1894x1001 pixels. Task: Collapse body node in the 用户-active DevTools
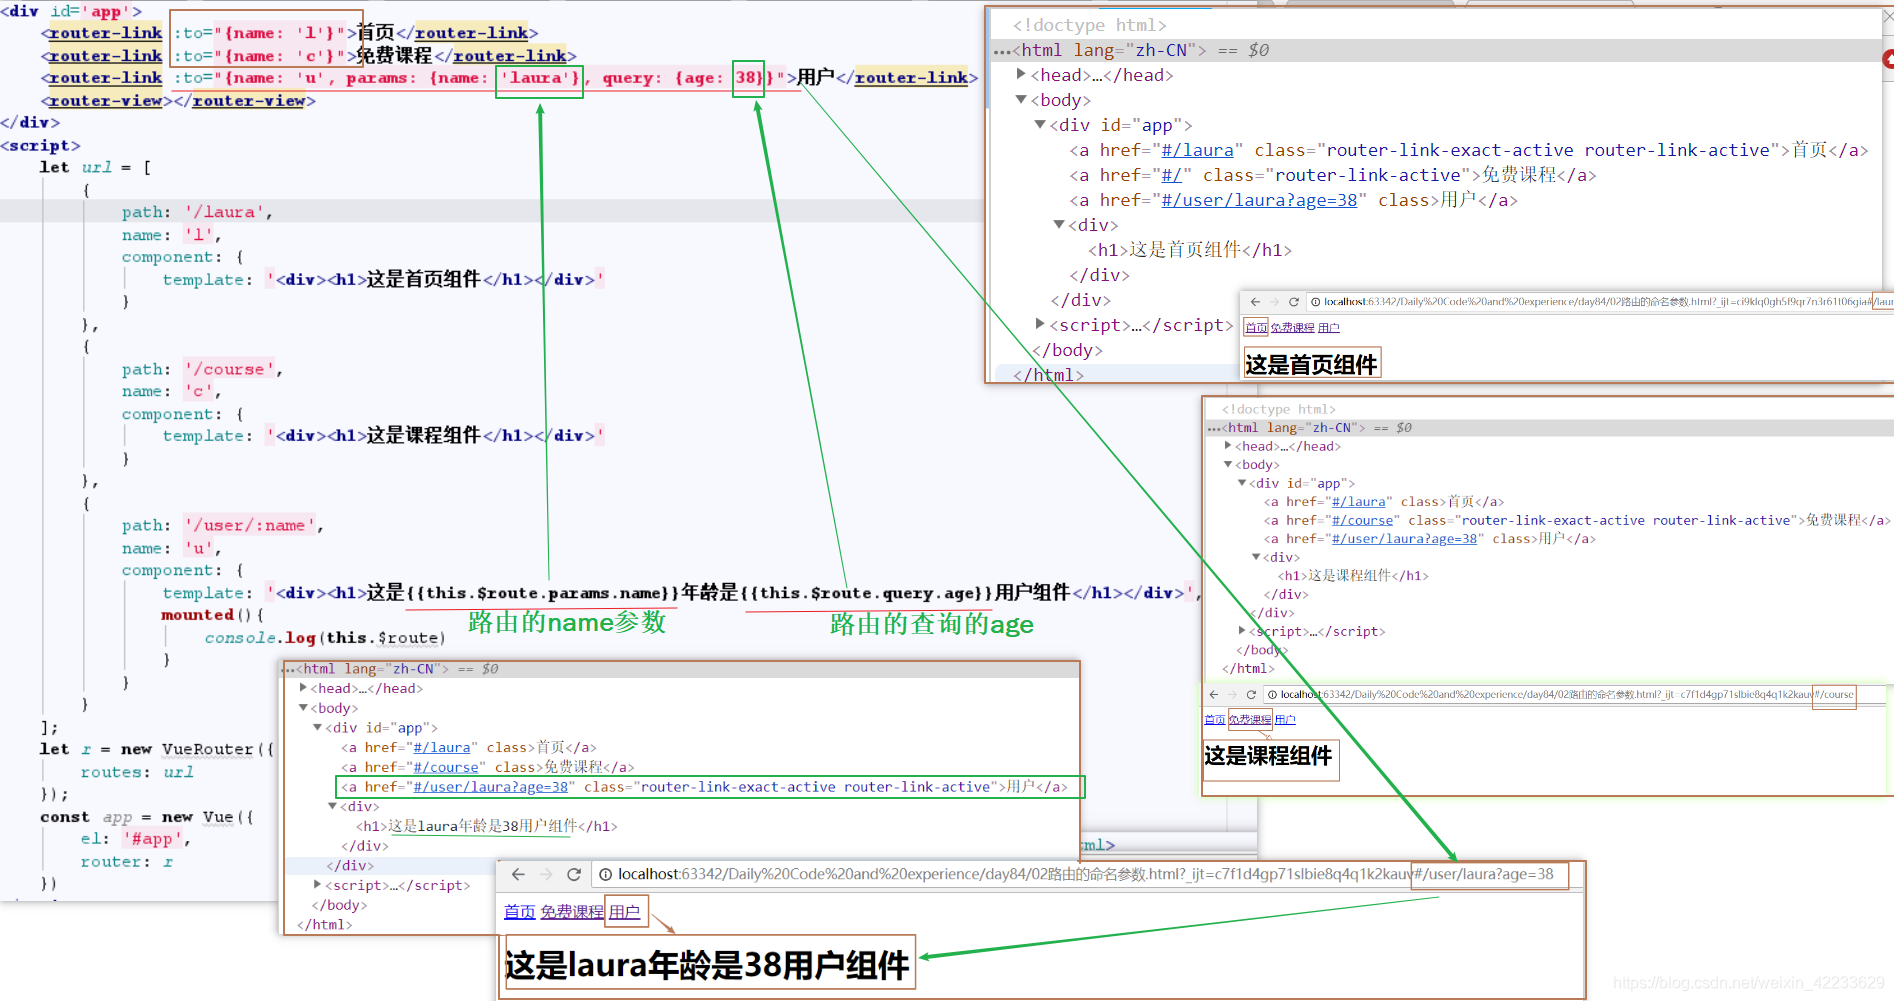pyautogui.click(x=303, y=708)
